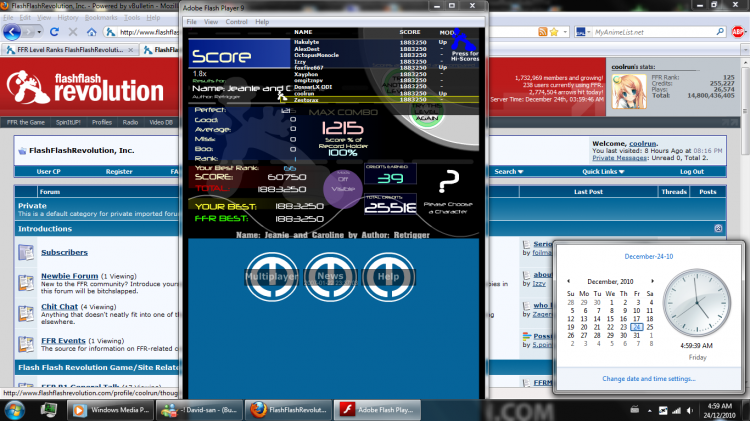Open David-san messenger taskbar item
Screen dimensions: 750x421
[x=199, y=410]
